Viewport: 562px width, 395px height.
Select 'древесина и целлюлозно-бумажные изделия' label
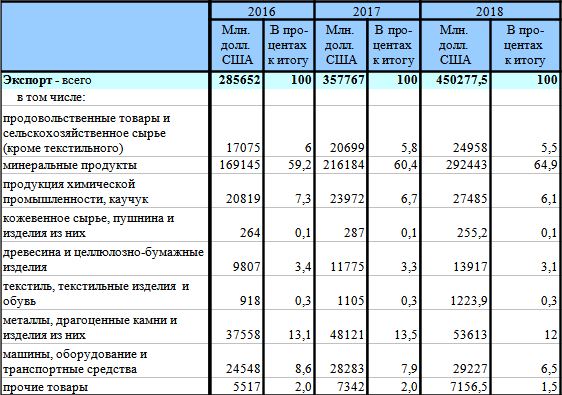click(103, 260)
